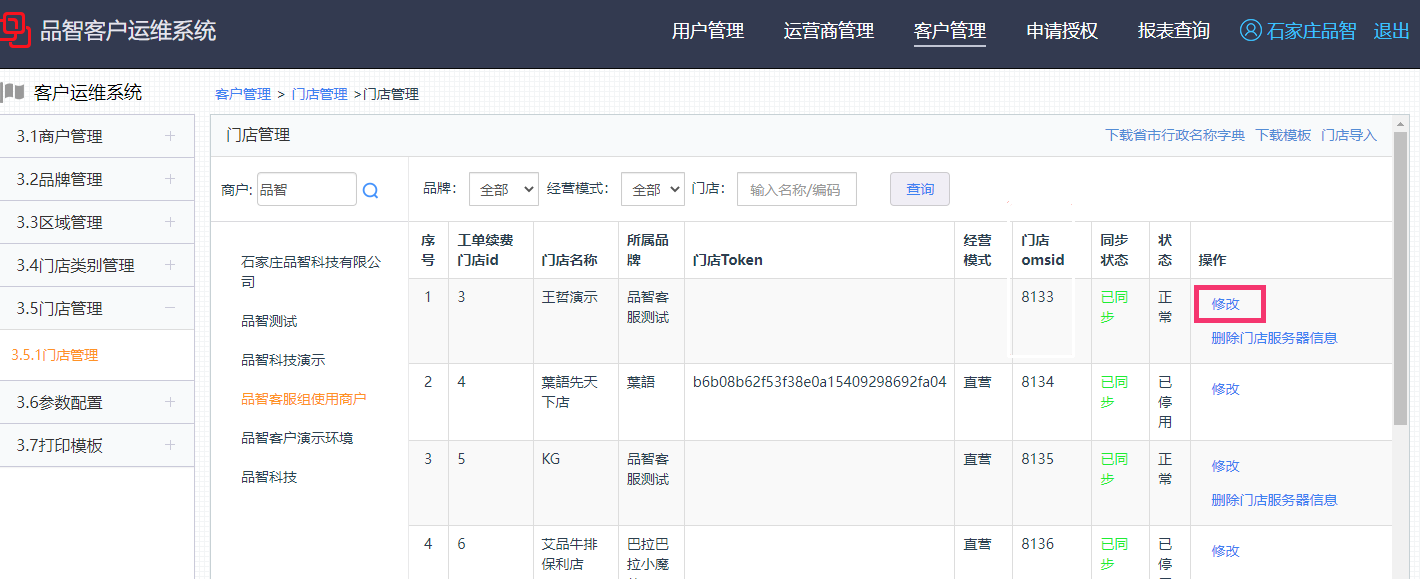The height and width of the screenshot is (579, 1420).
Task: Expand 3.3区域管理 with its plus icon
Action: click(170, 222)
